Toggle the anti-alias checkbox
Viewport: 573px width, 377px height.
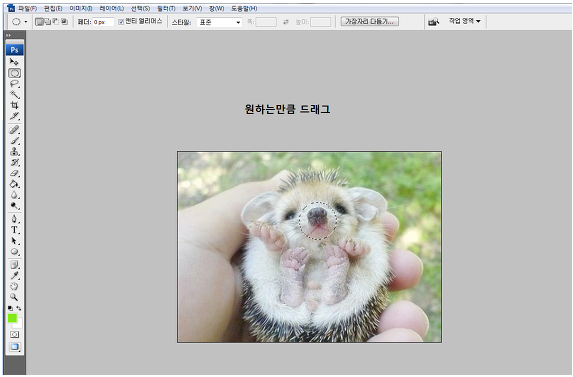[121, 22]
